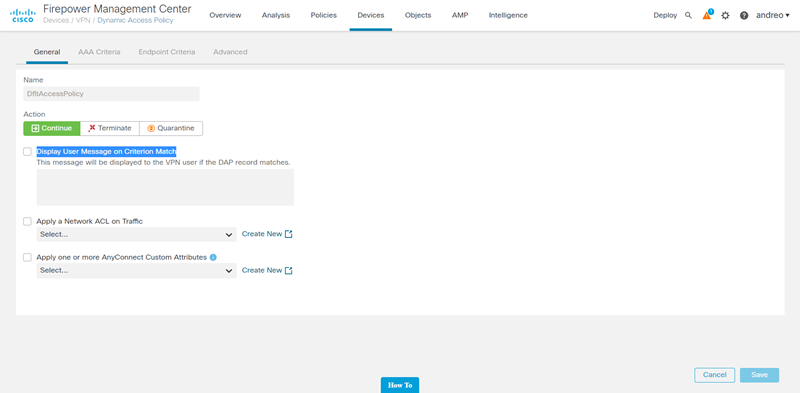Click the AnyConnect Custom Attributes info icon

[213, 257]
